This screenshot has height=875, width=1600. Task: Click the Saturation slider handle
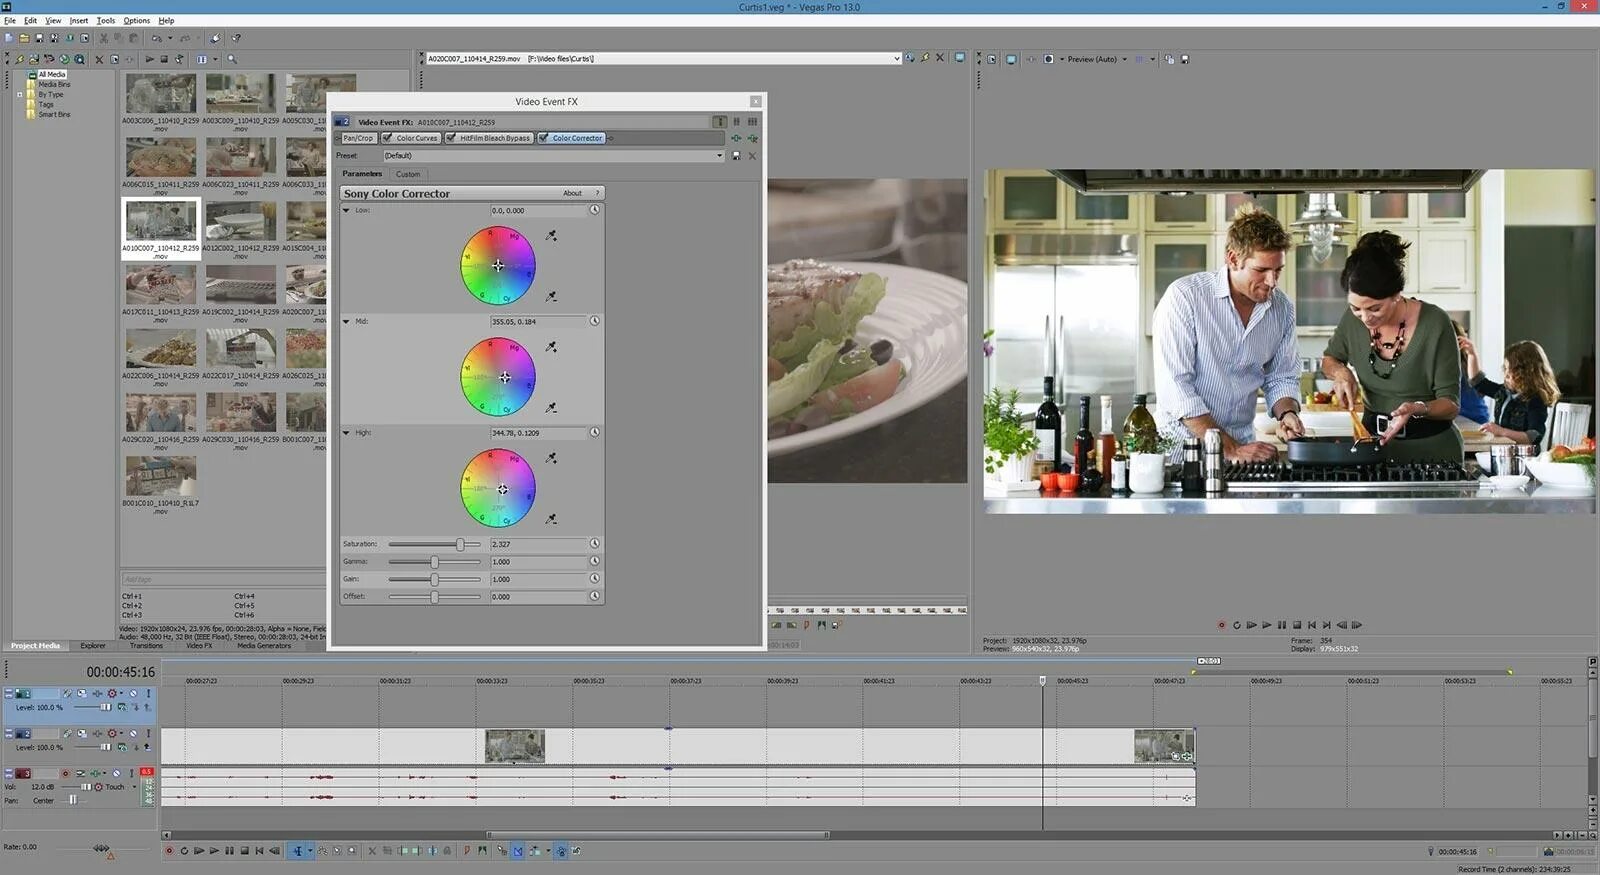[x=460, y=544]
